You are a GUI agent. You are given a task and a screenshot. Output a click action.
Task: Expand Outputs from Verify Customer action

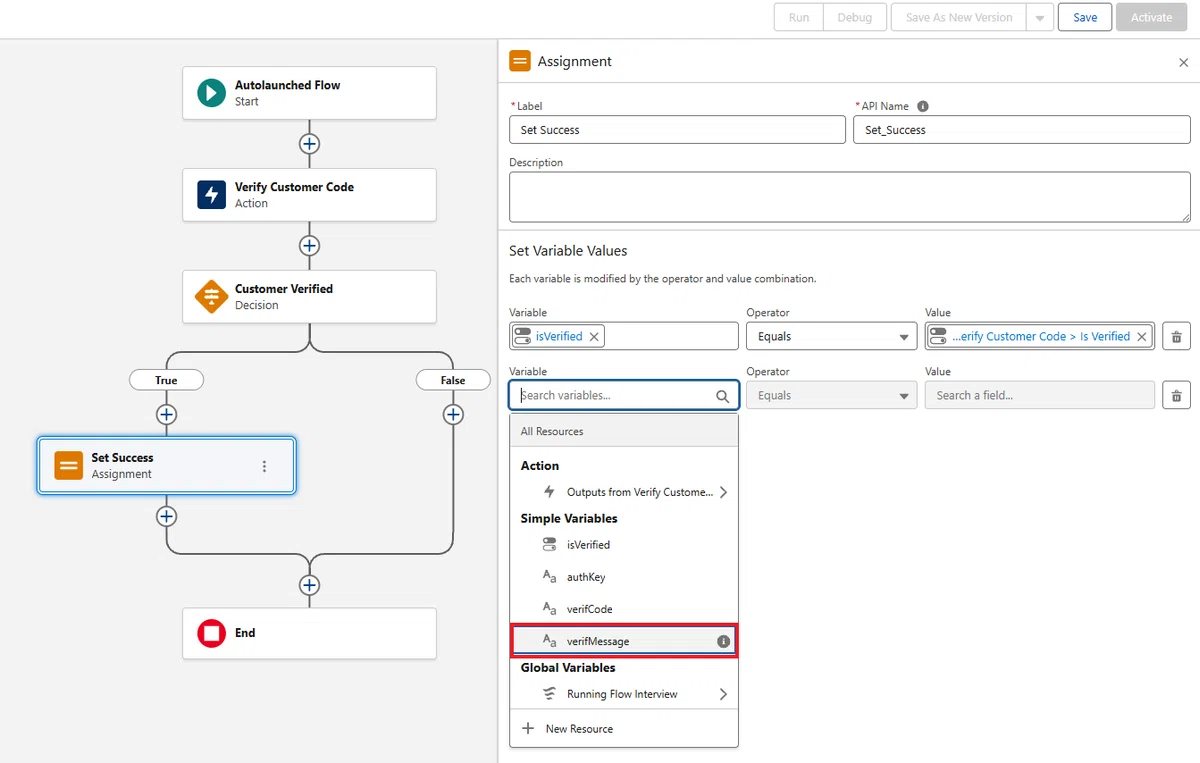pos(723,492)
